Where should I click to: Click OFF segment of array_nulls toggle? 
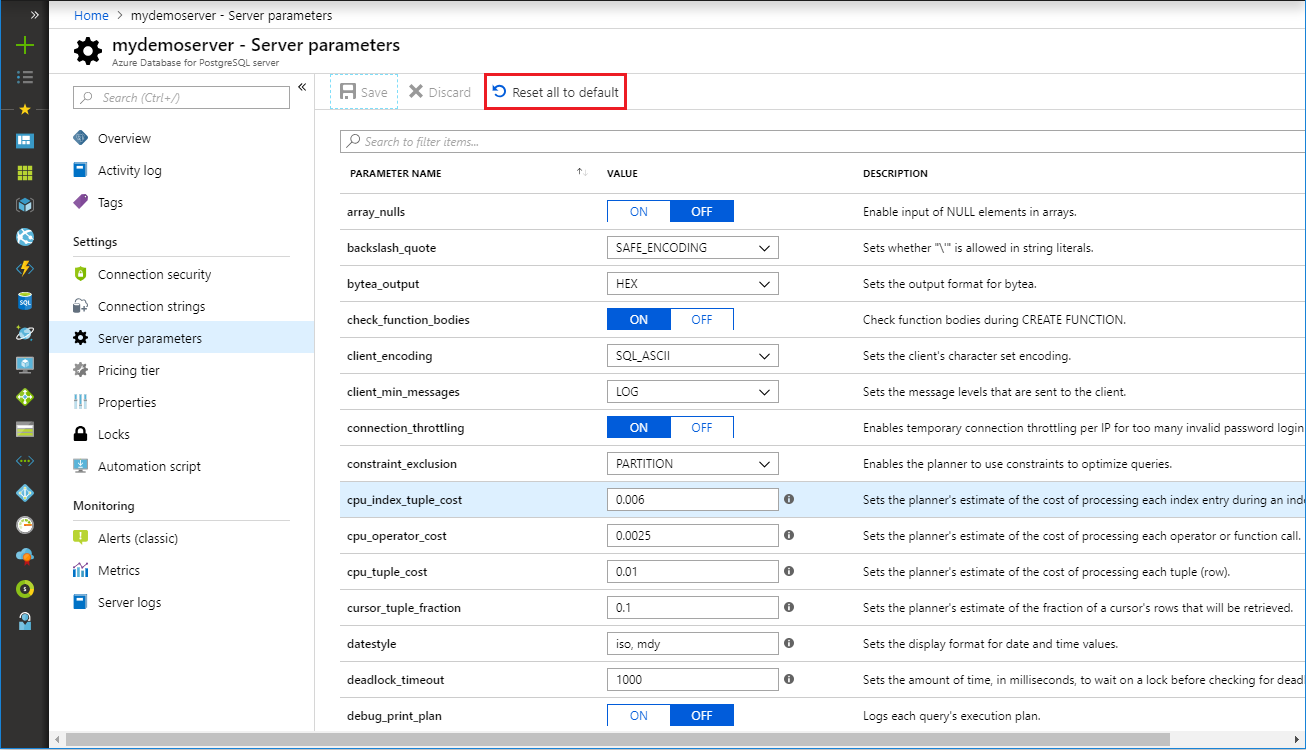click(702, 211)
